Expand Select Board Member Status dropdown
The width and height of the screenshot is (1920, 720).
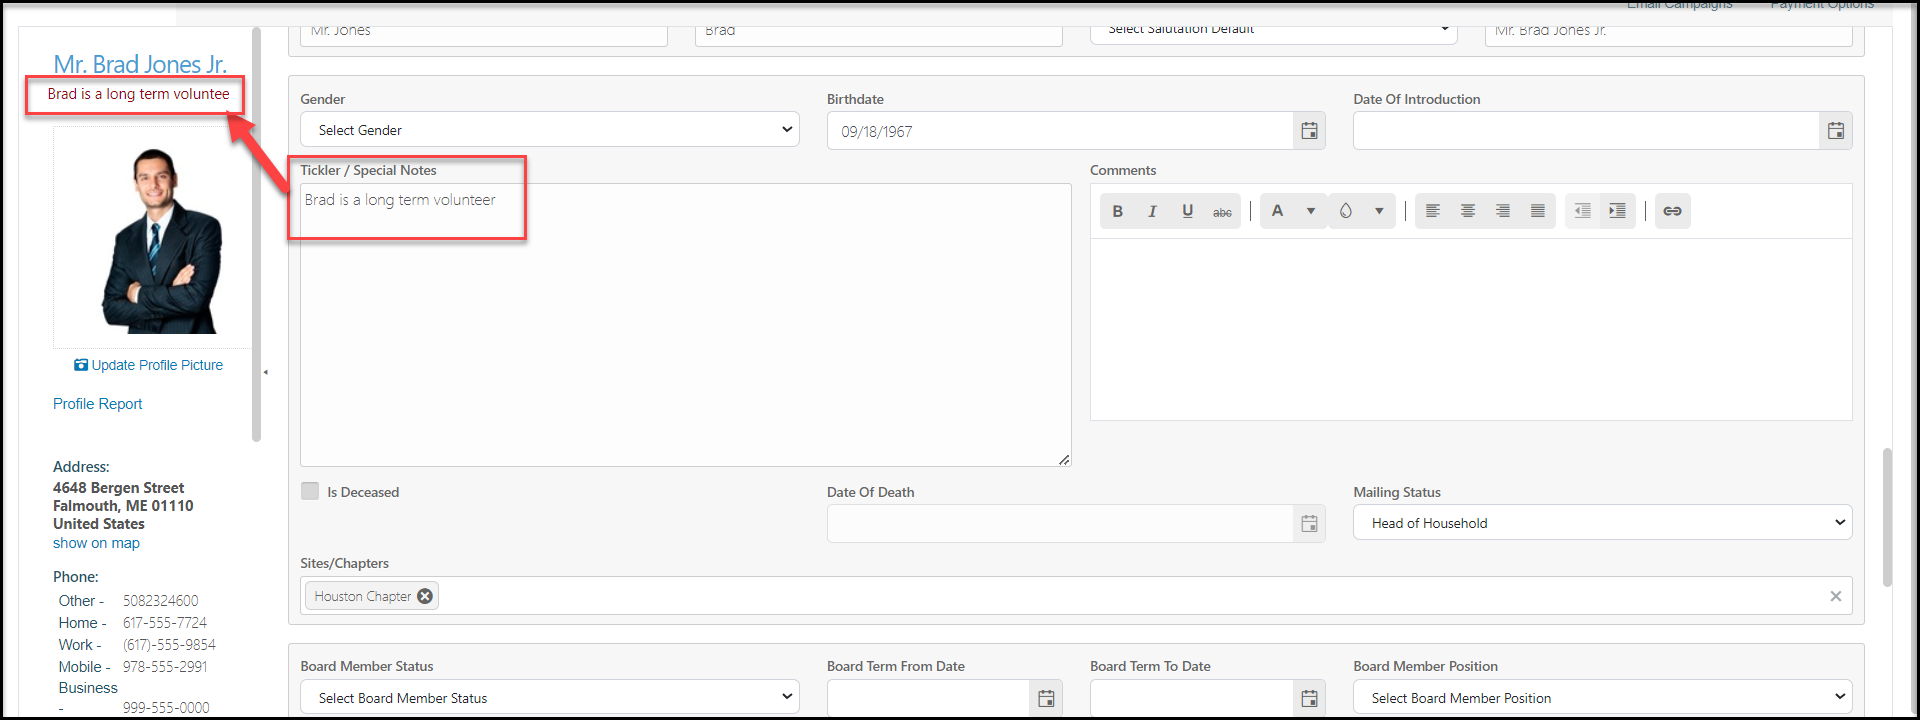coord(550,697)
